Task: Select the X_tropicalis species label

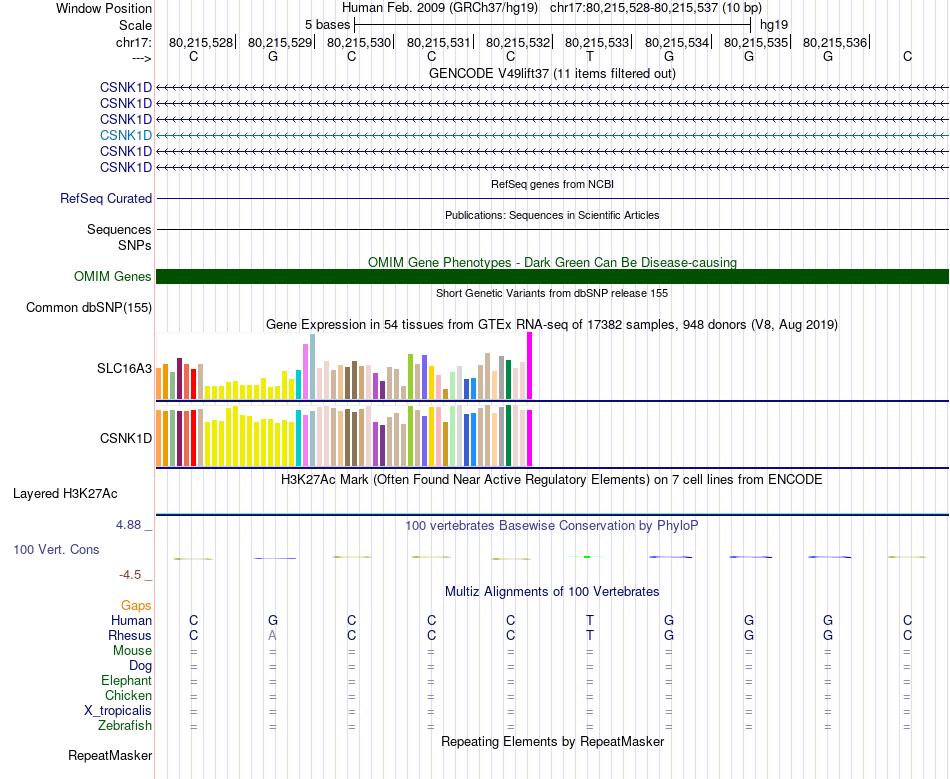Action: click(x=118, y=711)
